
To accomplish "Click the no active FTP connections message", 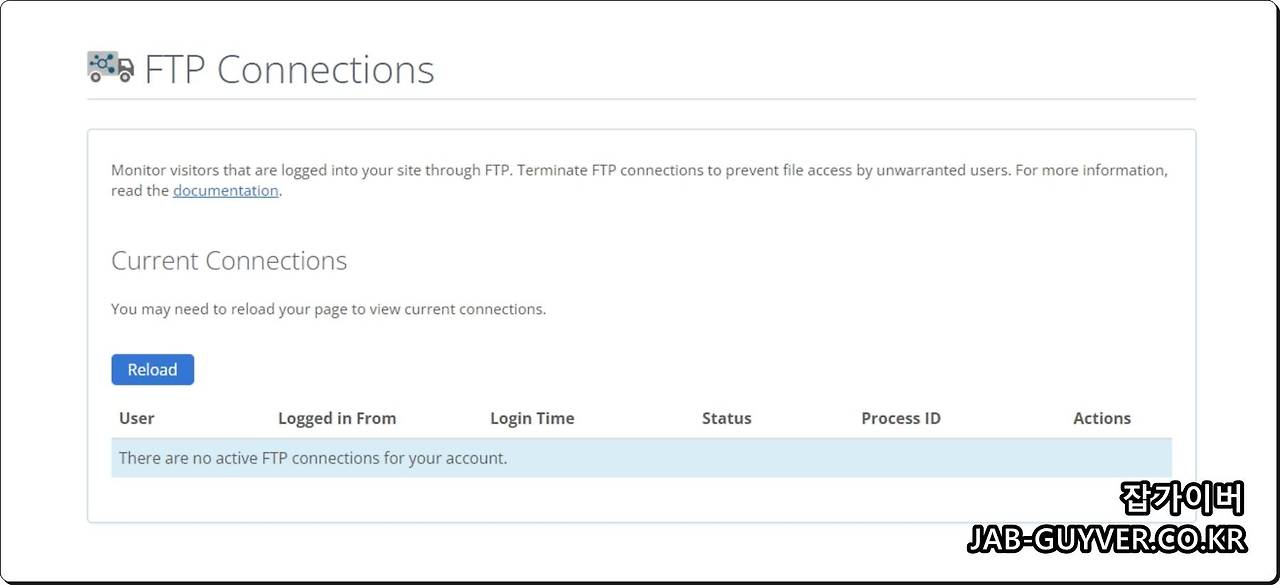I will pos(313,458).
